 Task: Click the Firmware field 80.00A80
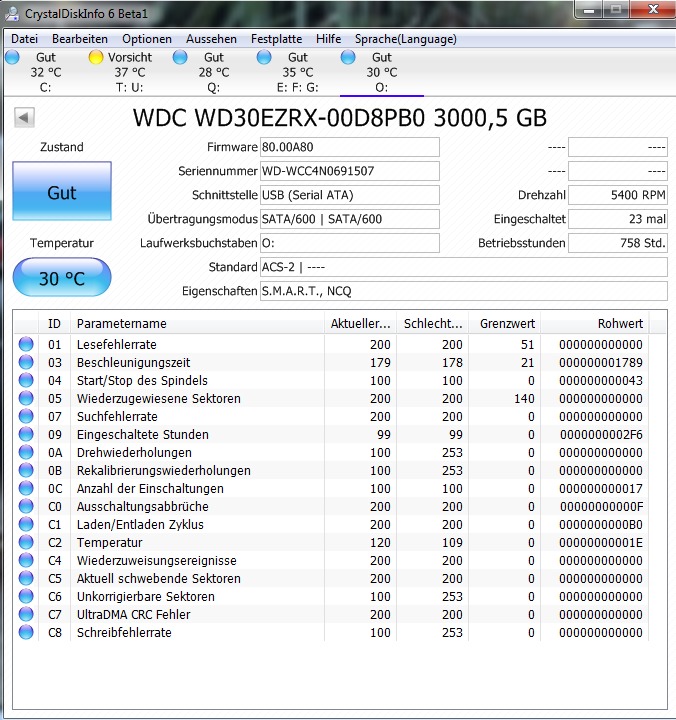coord(349,147)
